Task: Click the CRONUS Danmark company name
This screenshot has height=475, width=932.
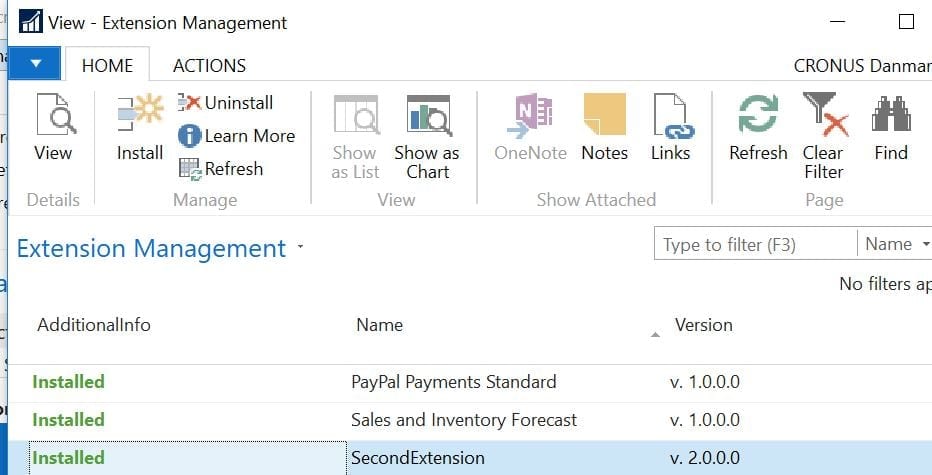Action: (862, 65)
